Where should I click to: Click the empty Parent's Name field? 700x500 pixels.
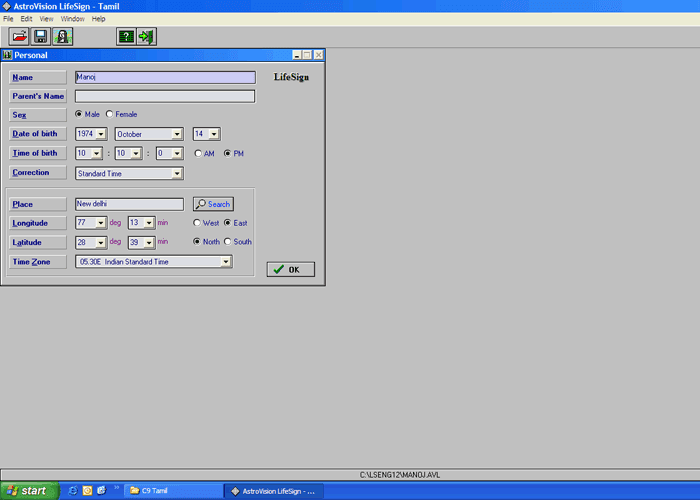point(165,96)
